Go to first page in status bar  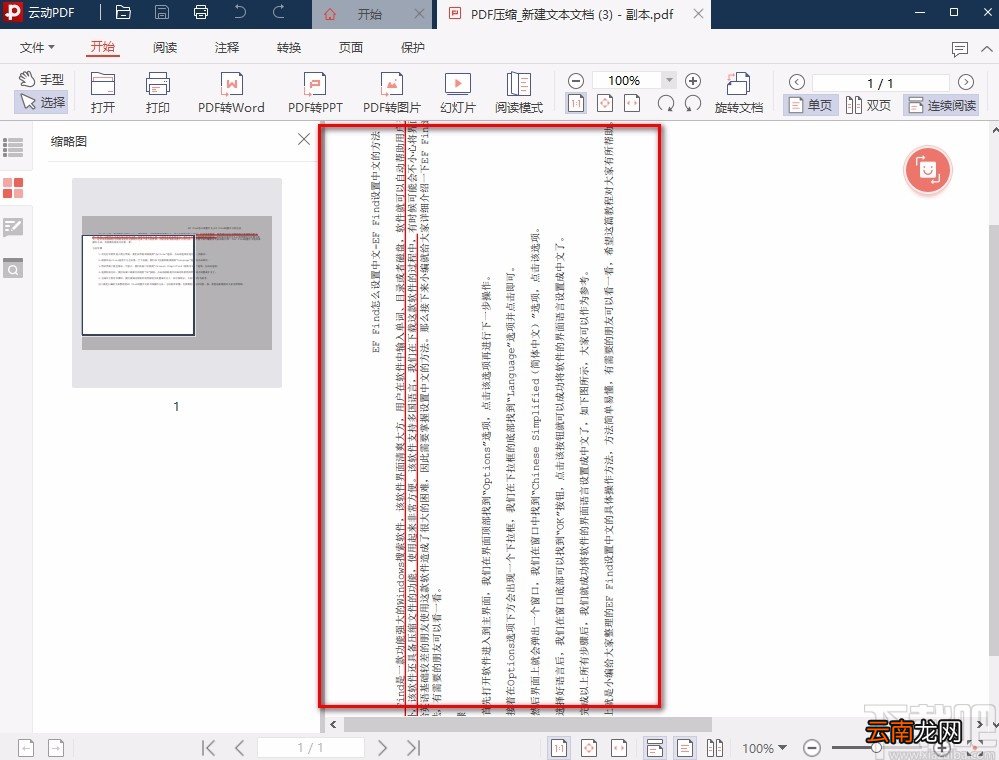click(208, 747)
